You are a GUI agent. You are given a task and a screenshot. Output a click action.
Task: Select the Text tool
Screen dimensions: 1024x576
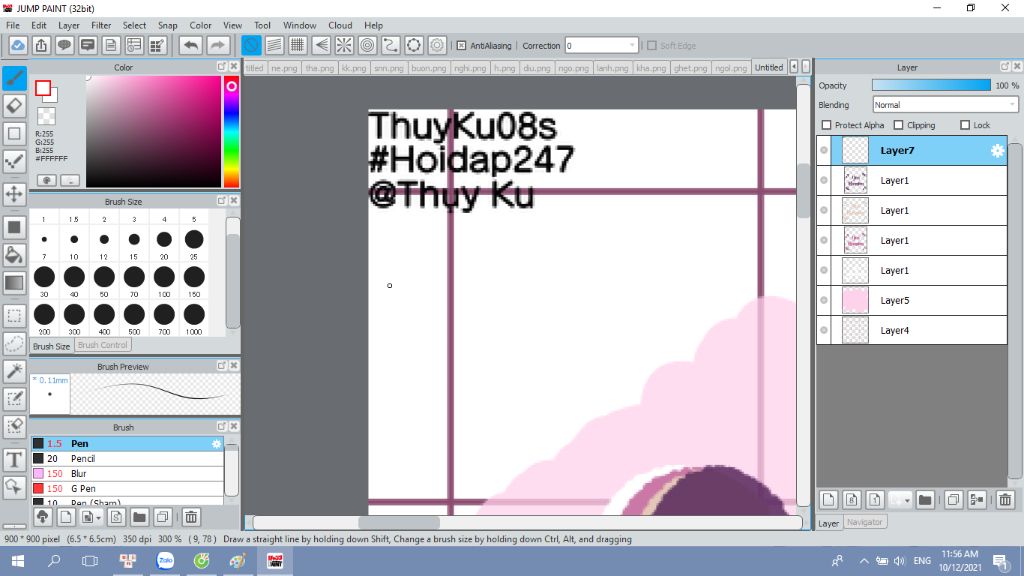click(x=14, y=460)
